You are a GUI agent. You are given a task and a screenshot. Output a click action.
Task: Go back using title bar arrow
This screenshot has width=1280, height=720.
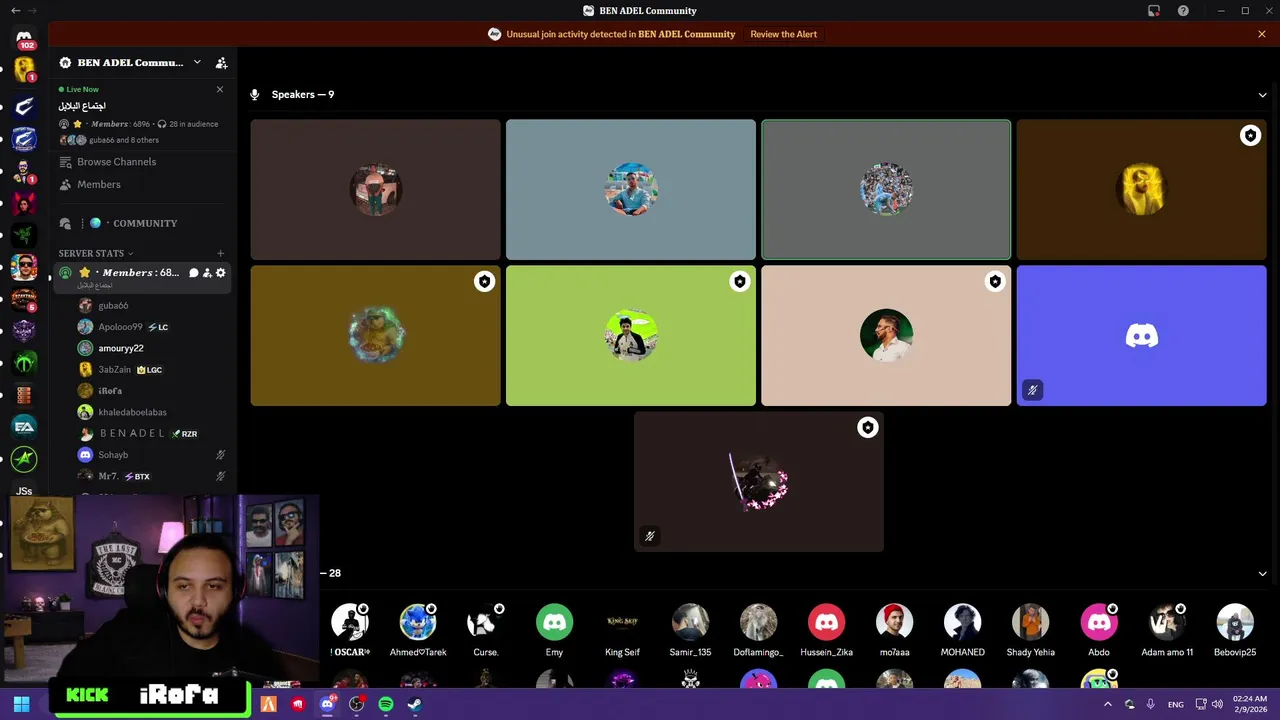click(15, 11)
